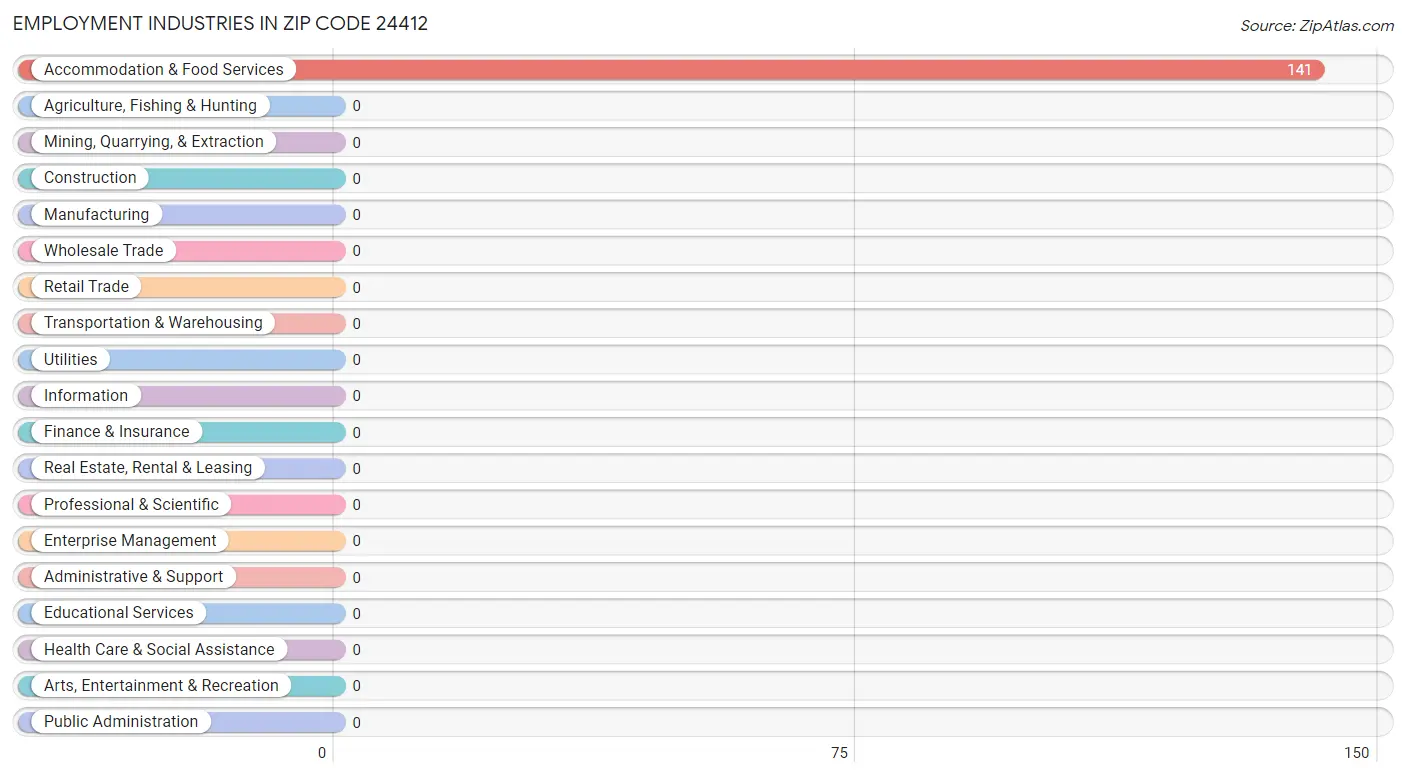This screenshot has height=777, width=1406.
Task: Select the Construction bar label
Action: [x=90, y=178]
